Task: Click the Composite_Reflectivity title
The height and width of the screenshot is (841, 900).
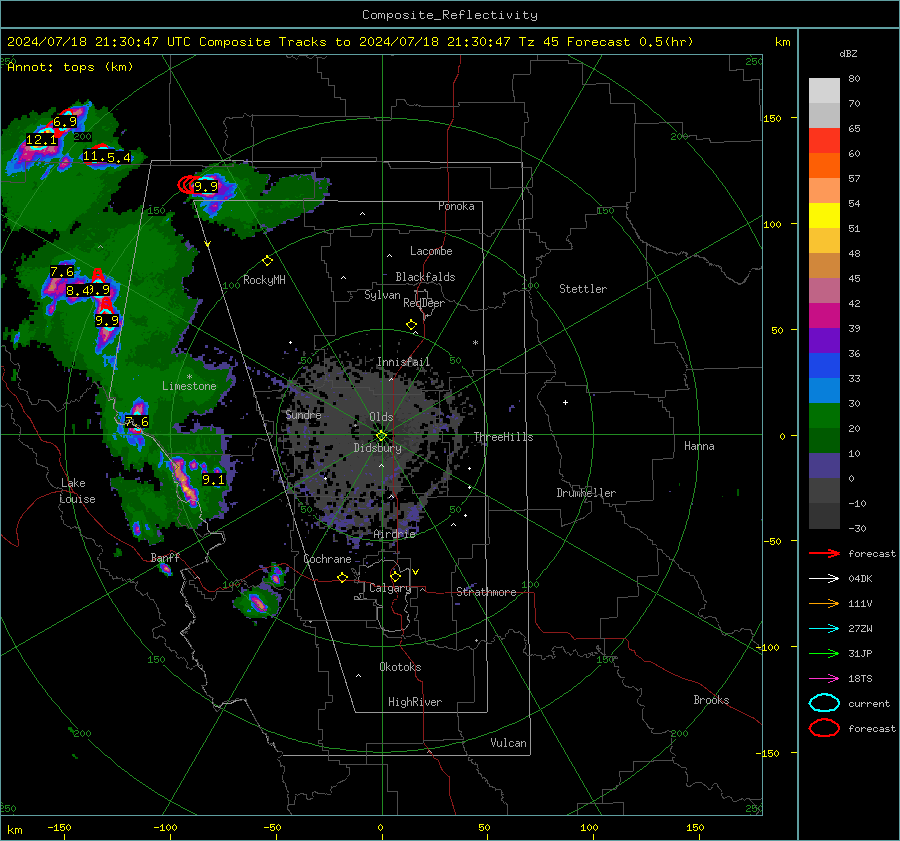Action: [x=450, y=15]
